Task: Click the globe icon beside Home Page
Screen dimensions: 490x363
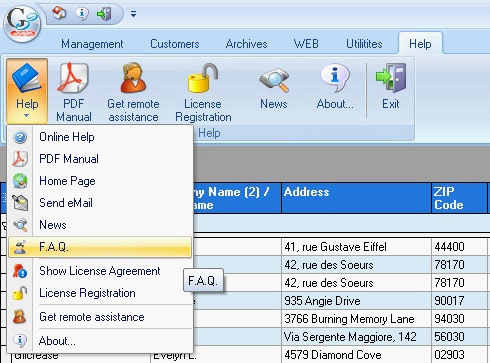Action: pyautogui.click(x=20, y=181)
